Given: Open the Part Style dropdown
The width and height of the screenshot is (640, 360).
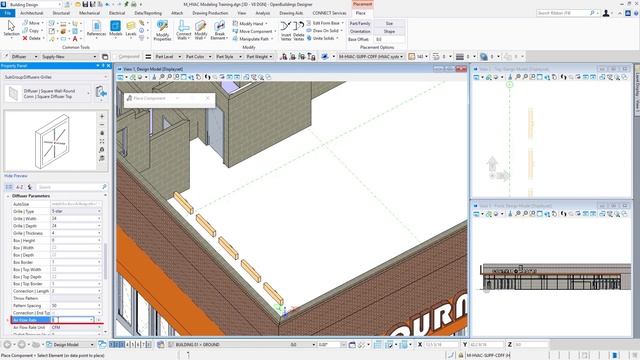Looking at the screenshot, I should [x=228, y=57].
